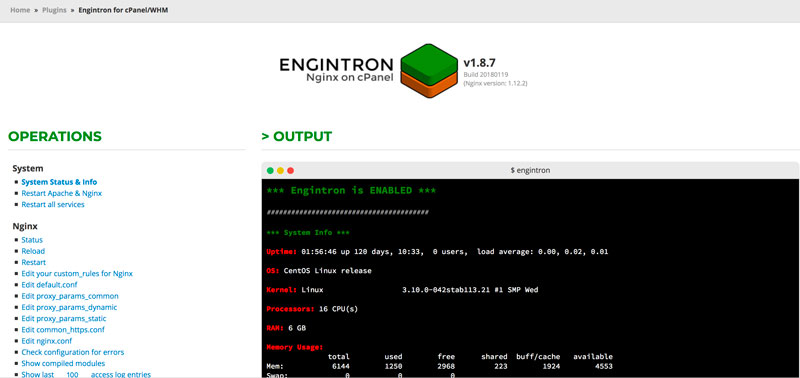This screenshot has height=378, width=800.
Task: Click the Kernel line in terminal
Action: [402, 290]
